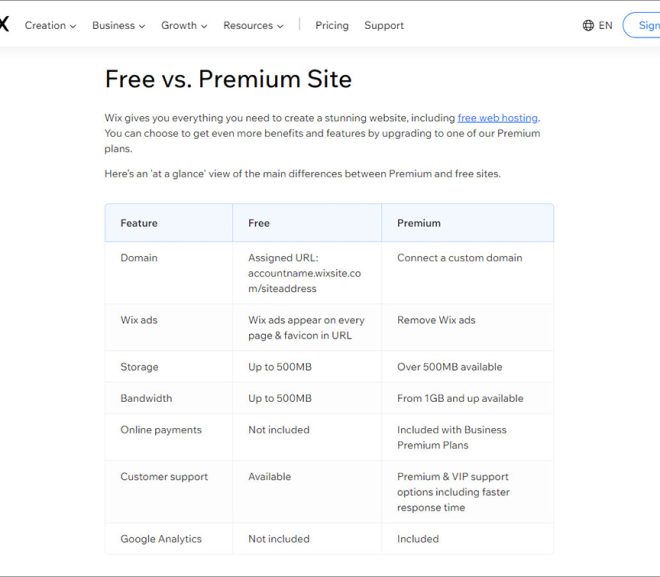Select the EN language option
Image resolution: width=660 pixels, height=577 pixels.
pyautogui.click(x=605, y=25)
